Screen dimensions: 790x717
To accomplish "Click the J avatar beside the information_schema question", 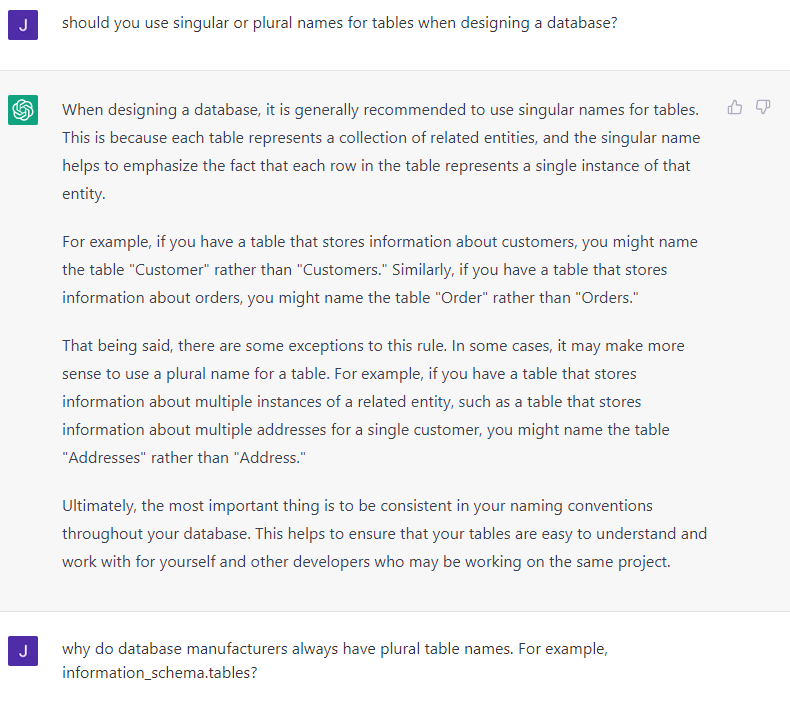I will [x=23, y=651].
